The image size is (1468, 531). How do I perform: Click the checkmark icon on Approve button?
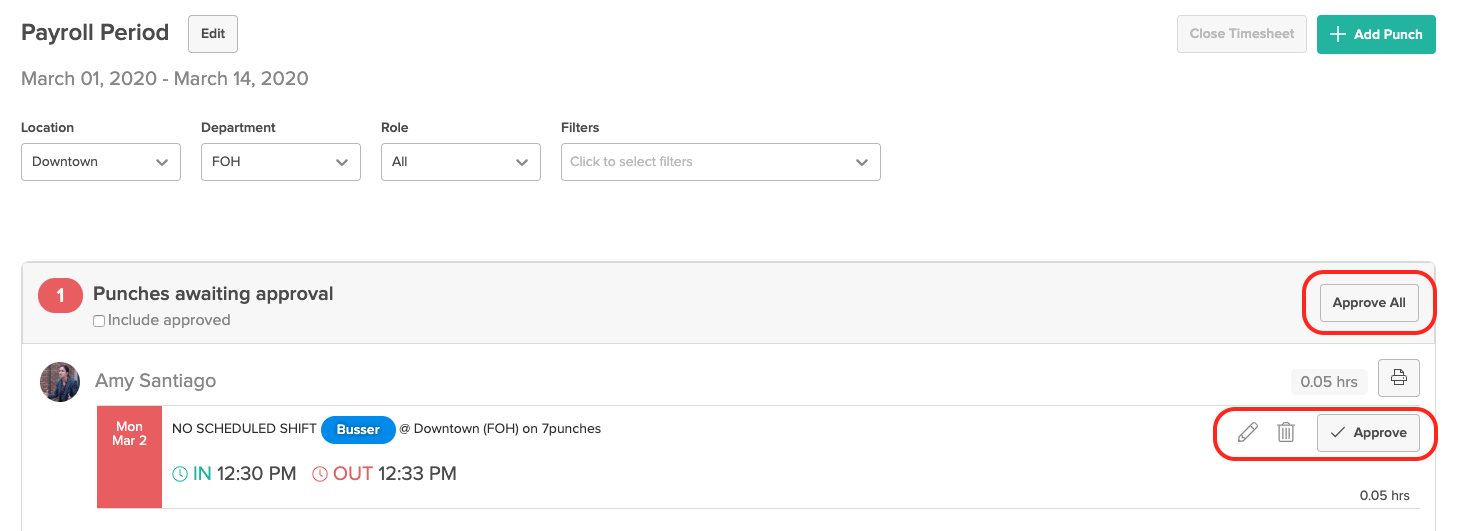click(1337, 433)
